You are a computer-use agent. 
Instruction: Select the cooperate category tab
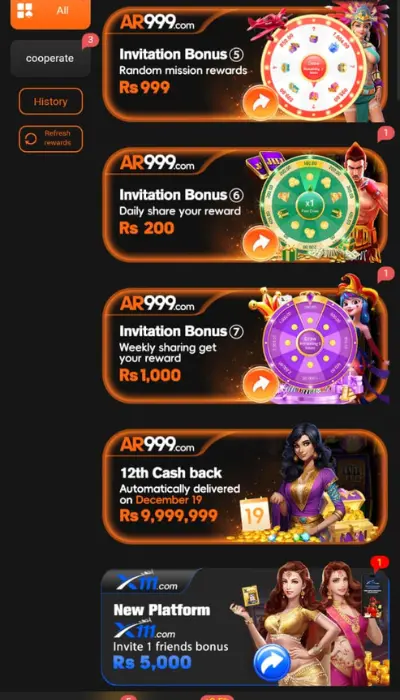pos(50,58)
